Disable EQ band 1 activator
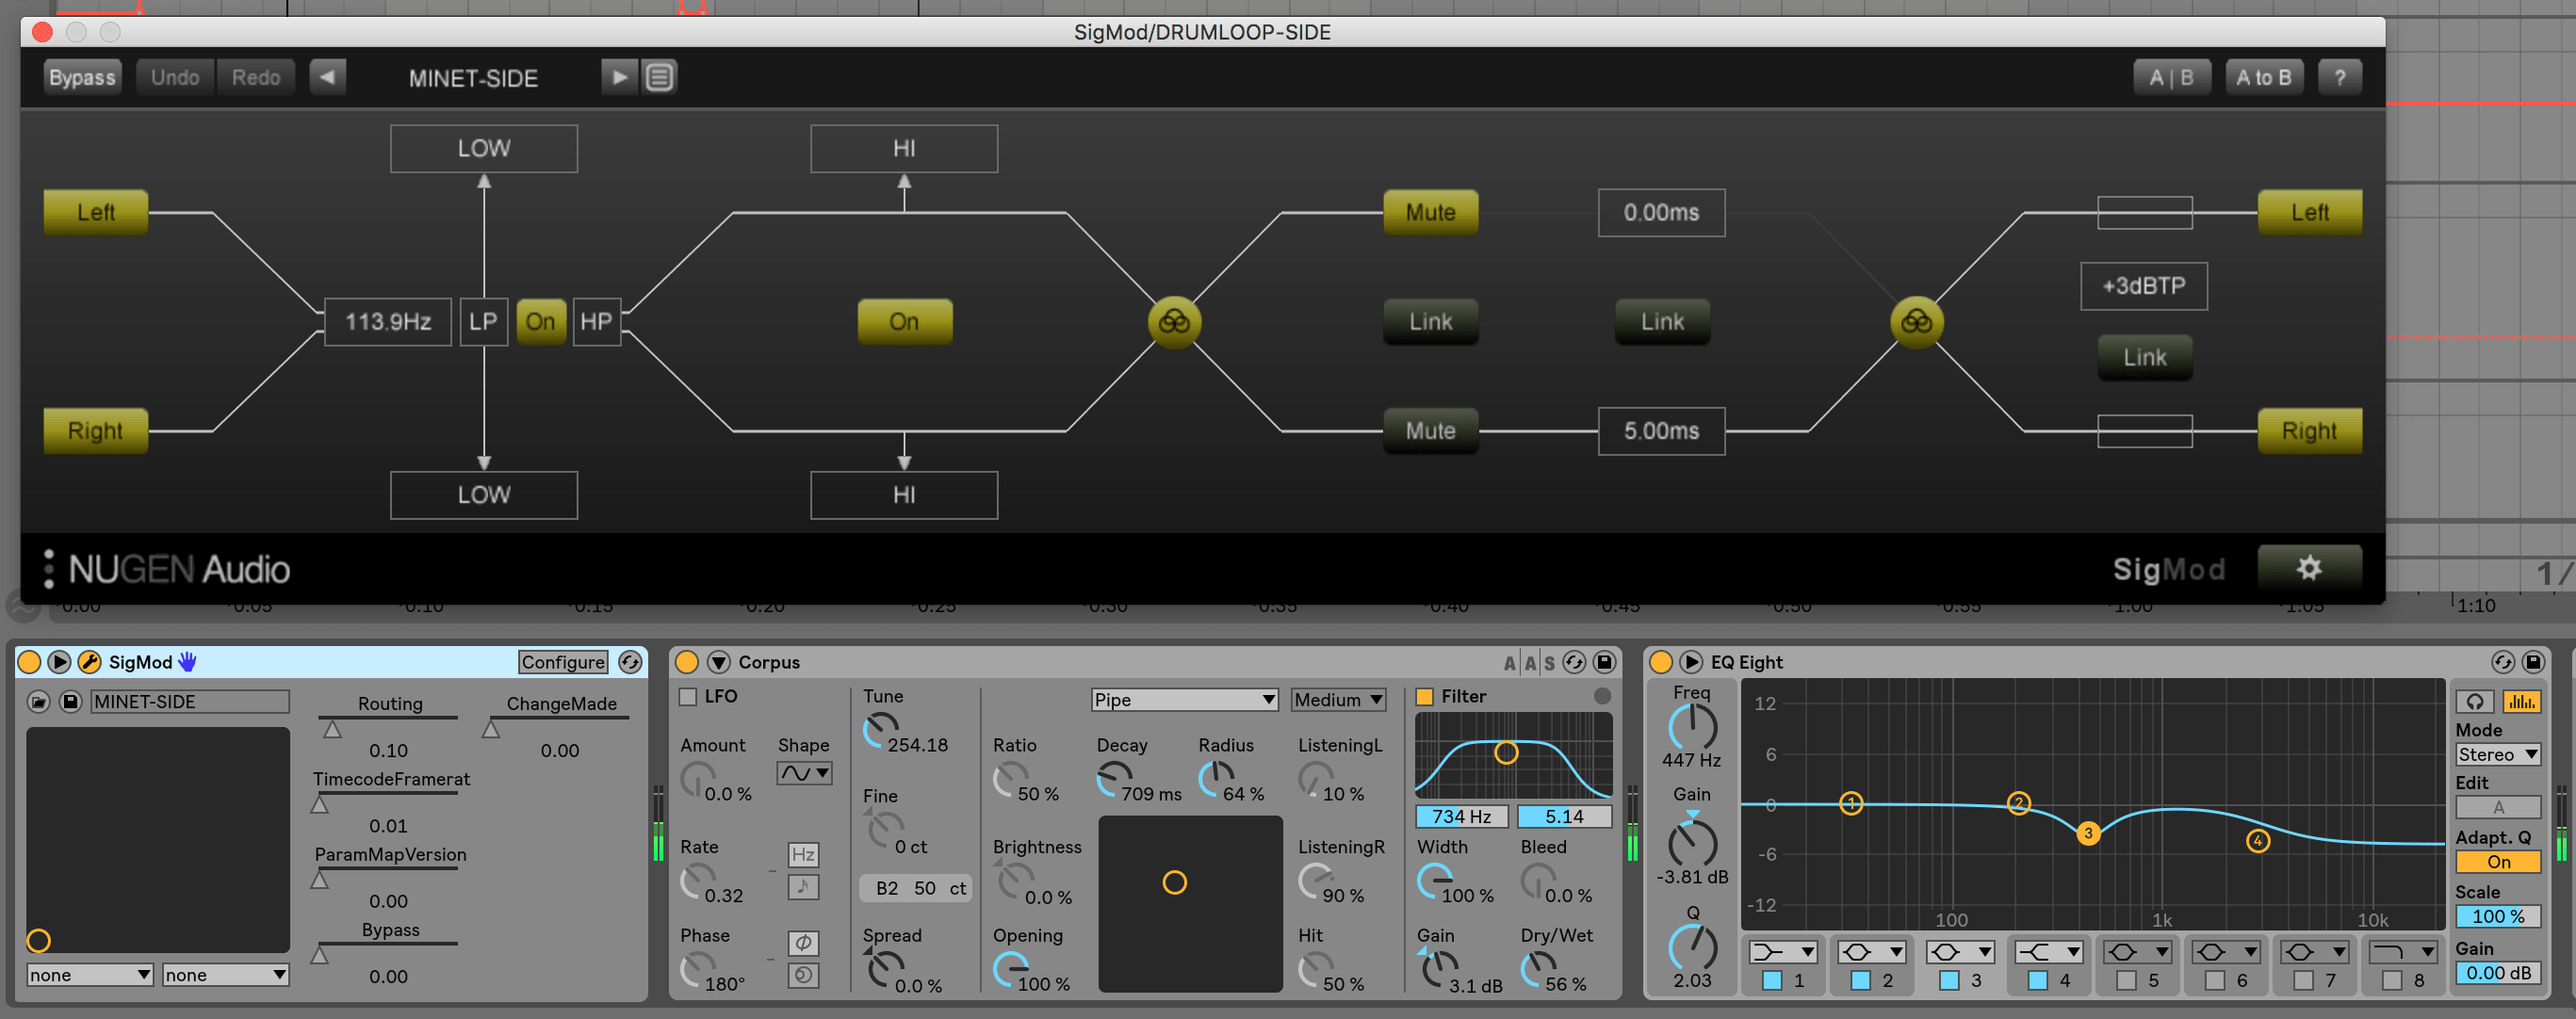2576x1019 pixels. (x=1772, y=981)
